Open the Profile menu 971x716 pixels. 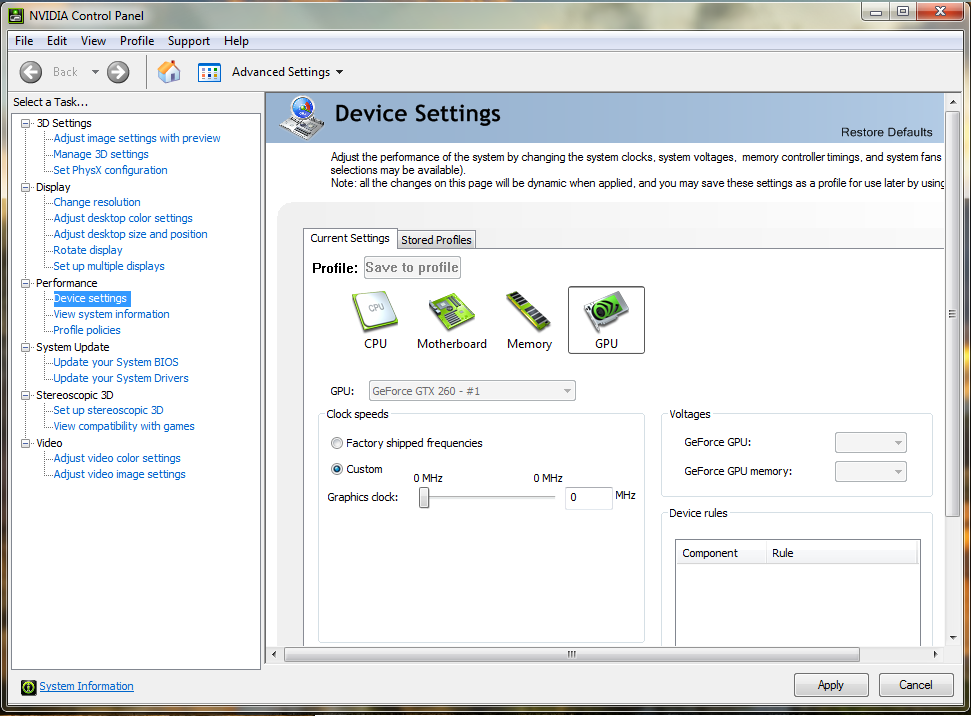137,41
